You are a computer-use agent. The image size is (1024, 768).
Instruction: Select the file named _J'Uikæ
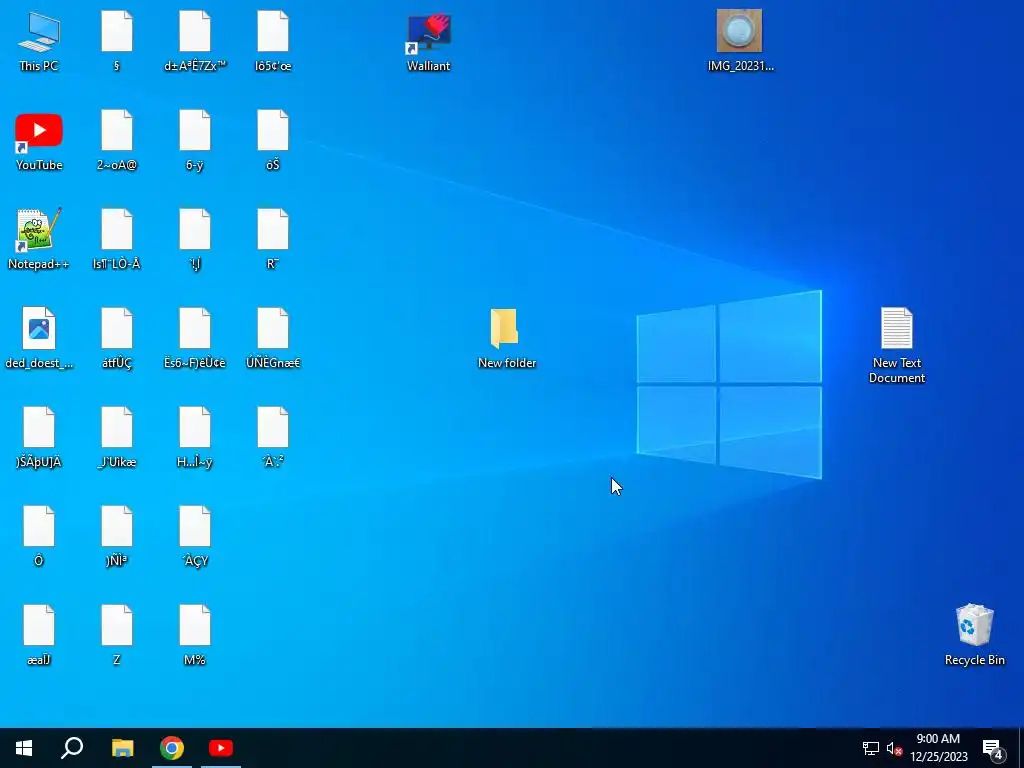point(116,438)
